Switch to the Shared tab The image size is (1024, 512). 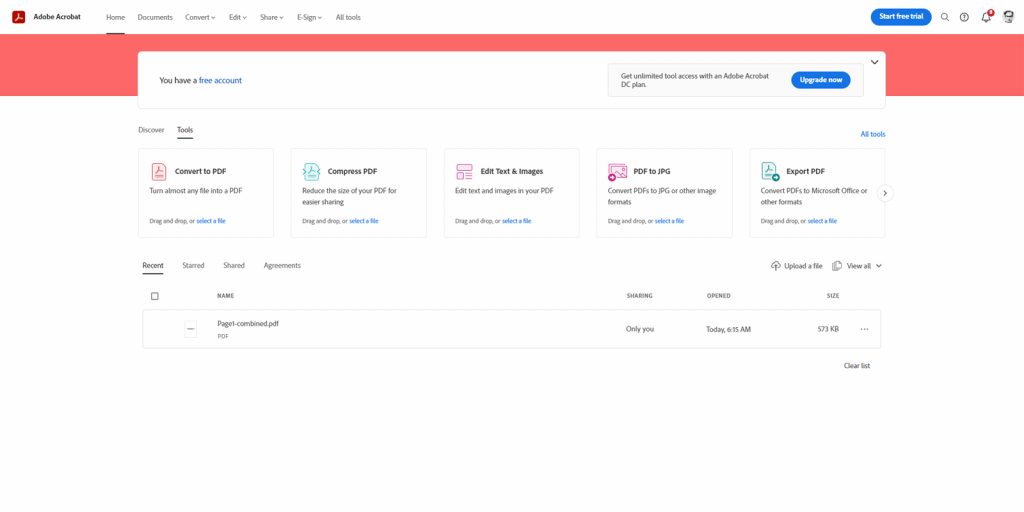pyautogui.click(x=234, y=266)
